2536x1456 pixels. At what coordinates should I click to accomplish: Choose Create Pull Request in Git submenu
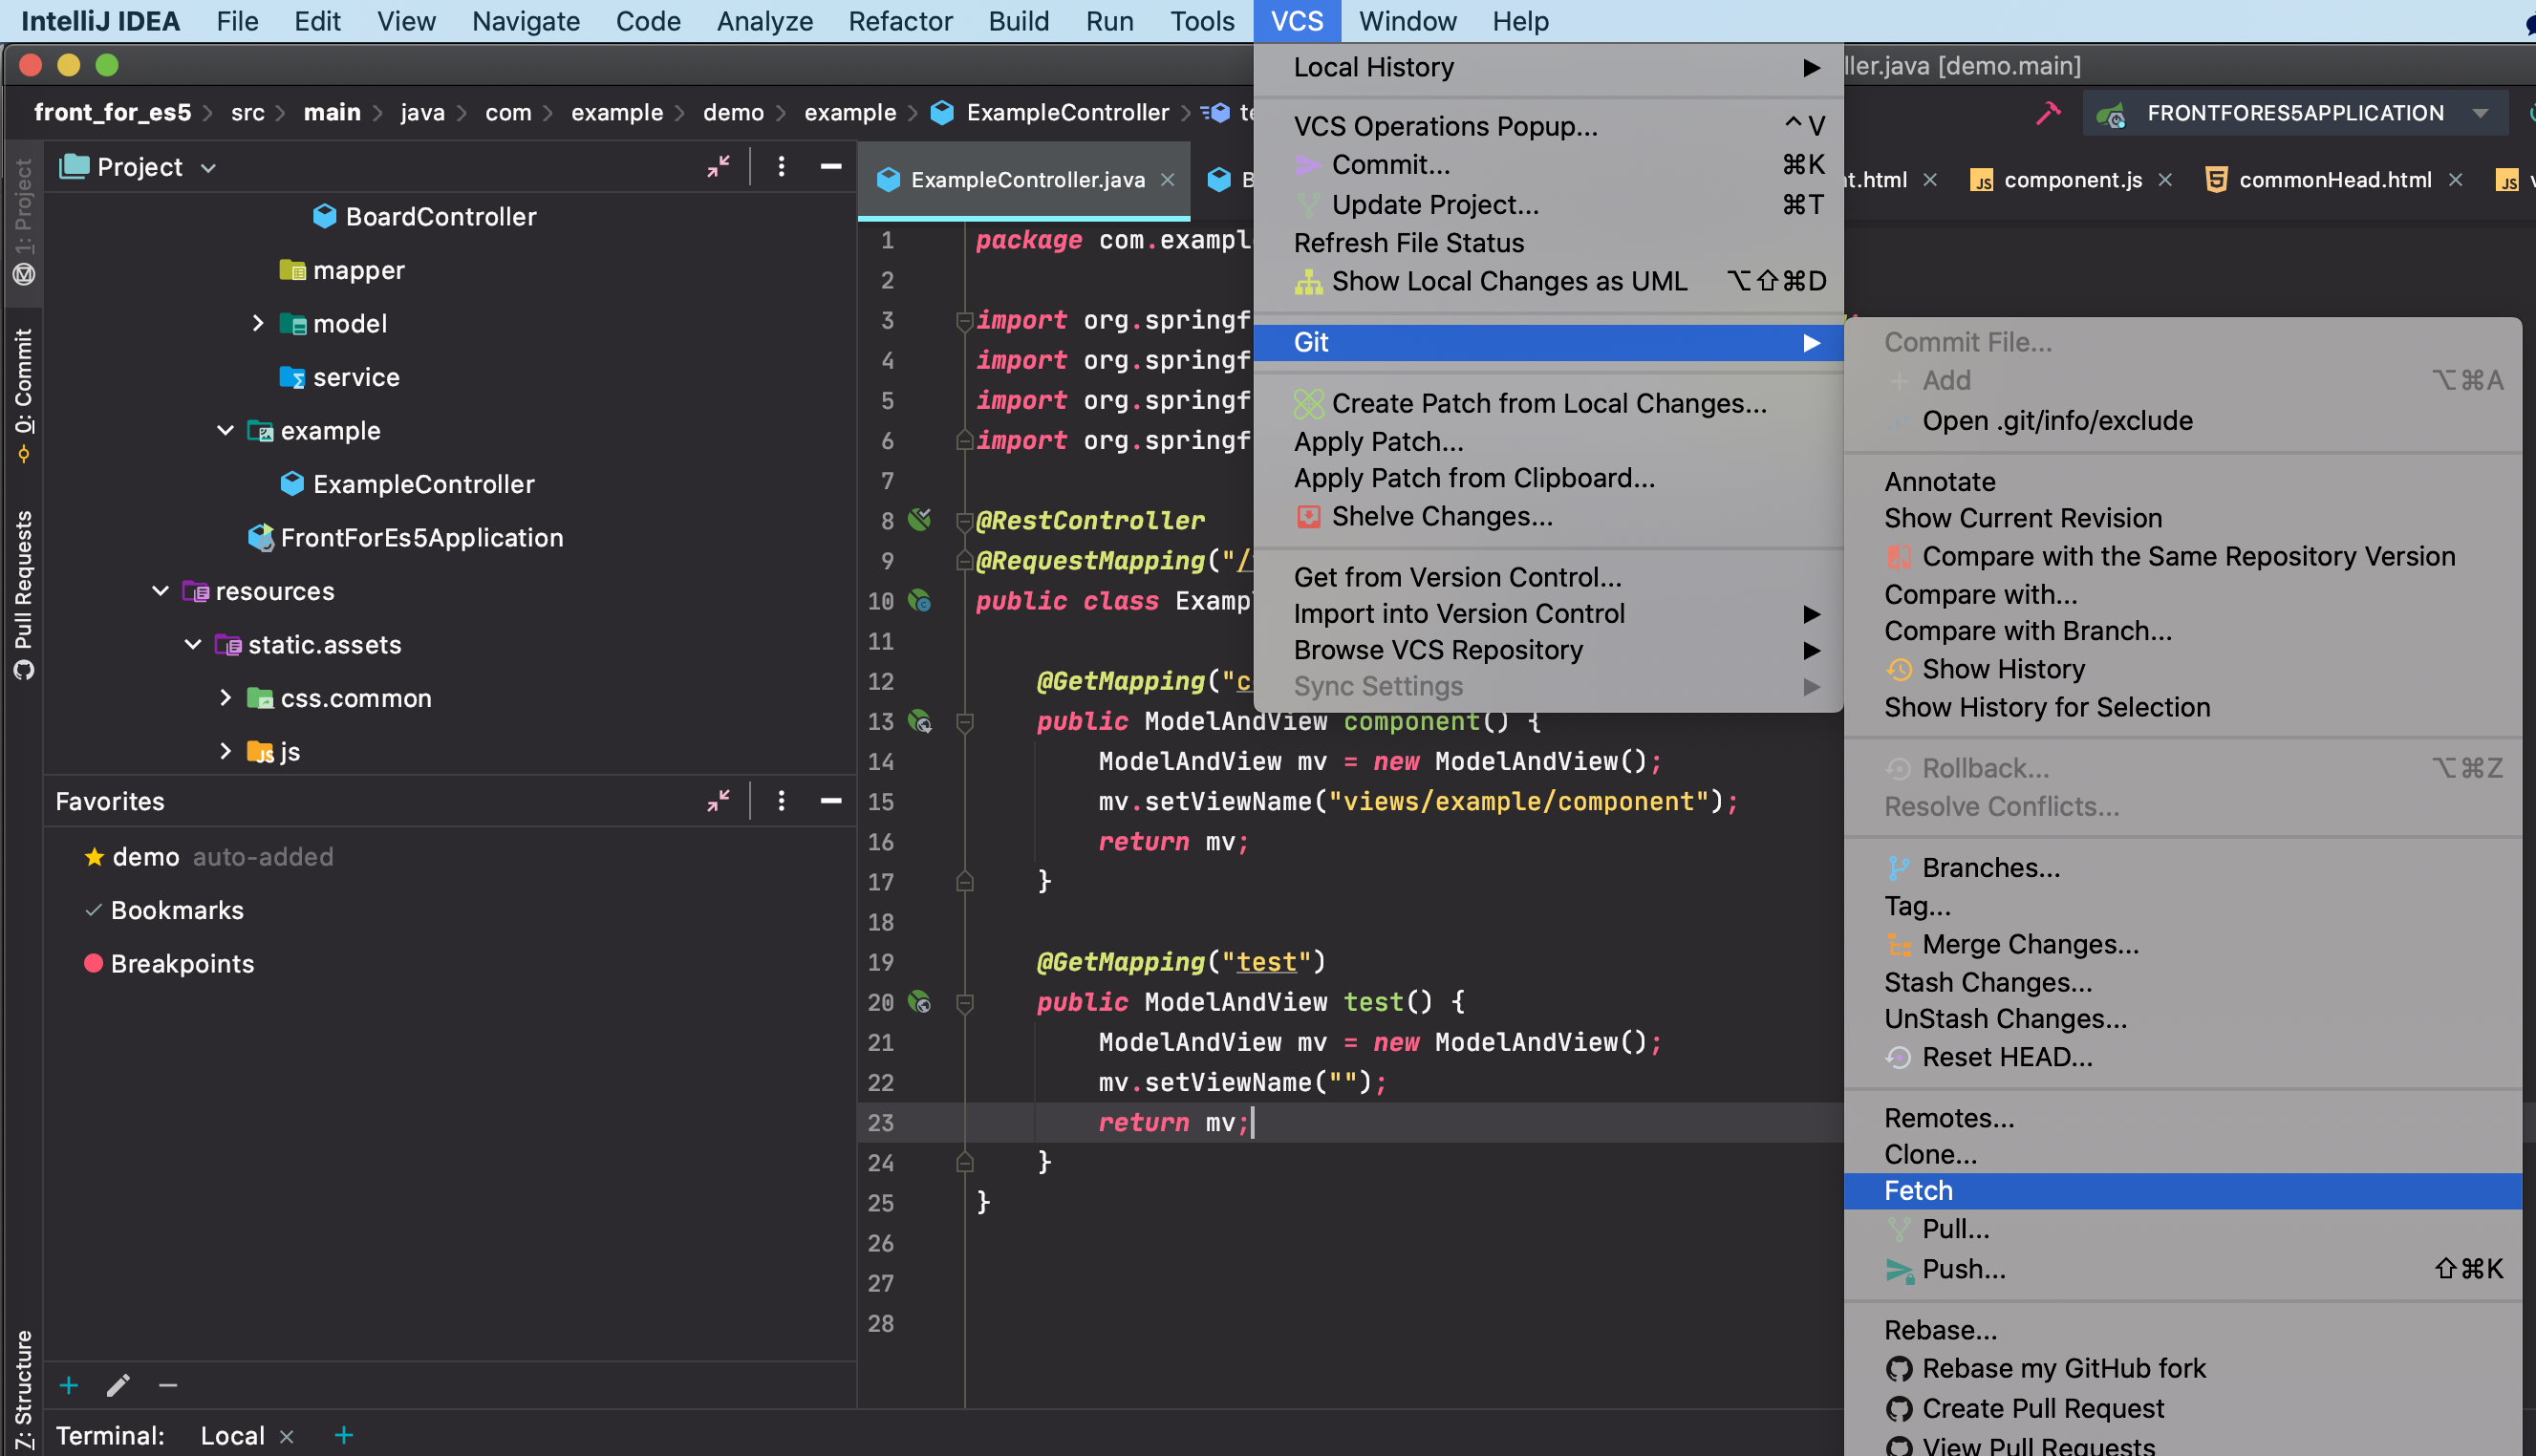2182,1408
